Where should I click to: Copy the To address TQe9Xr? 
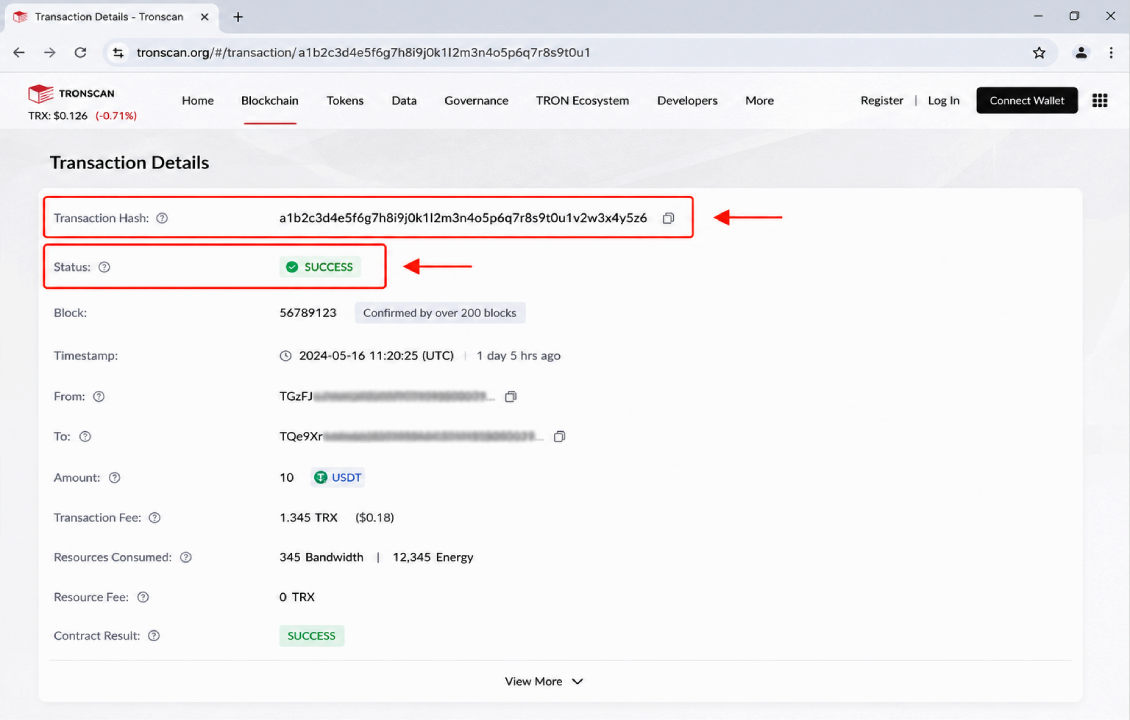[559, 436]
